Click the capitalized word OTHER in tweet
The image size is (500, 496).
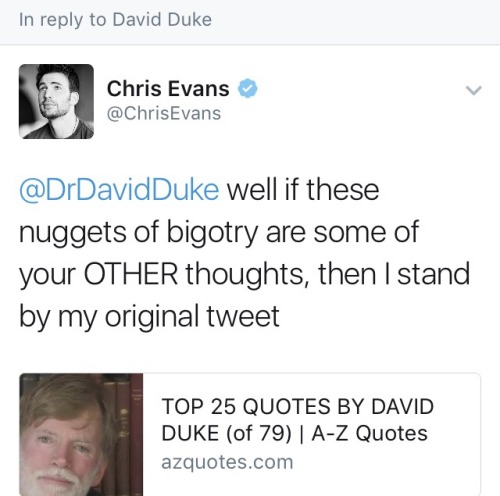(x=131, y=274)
